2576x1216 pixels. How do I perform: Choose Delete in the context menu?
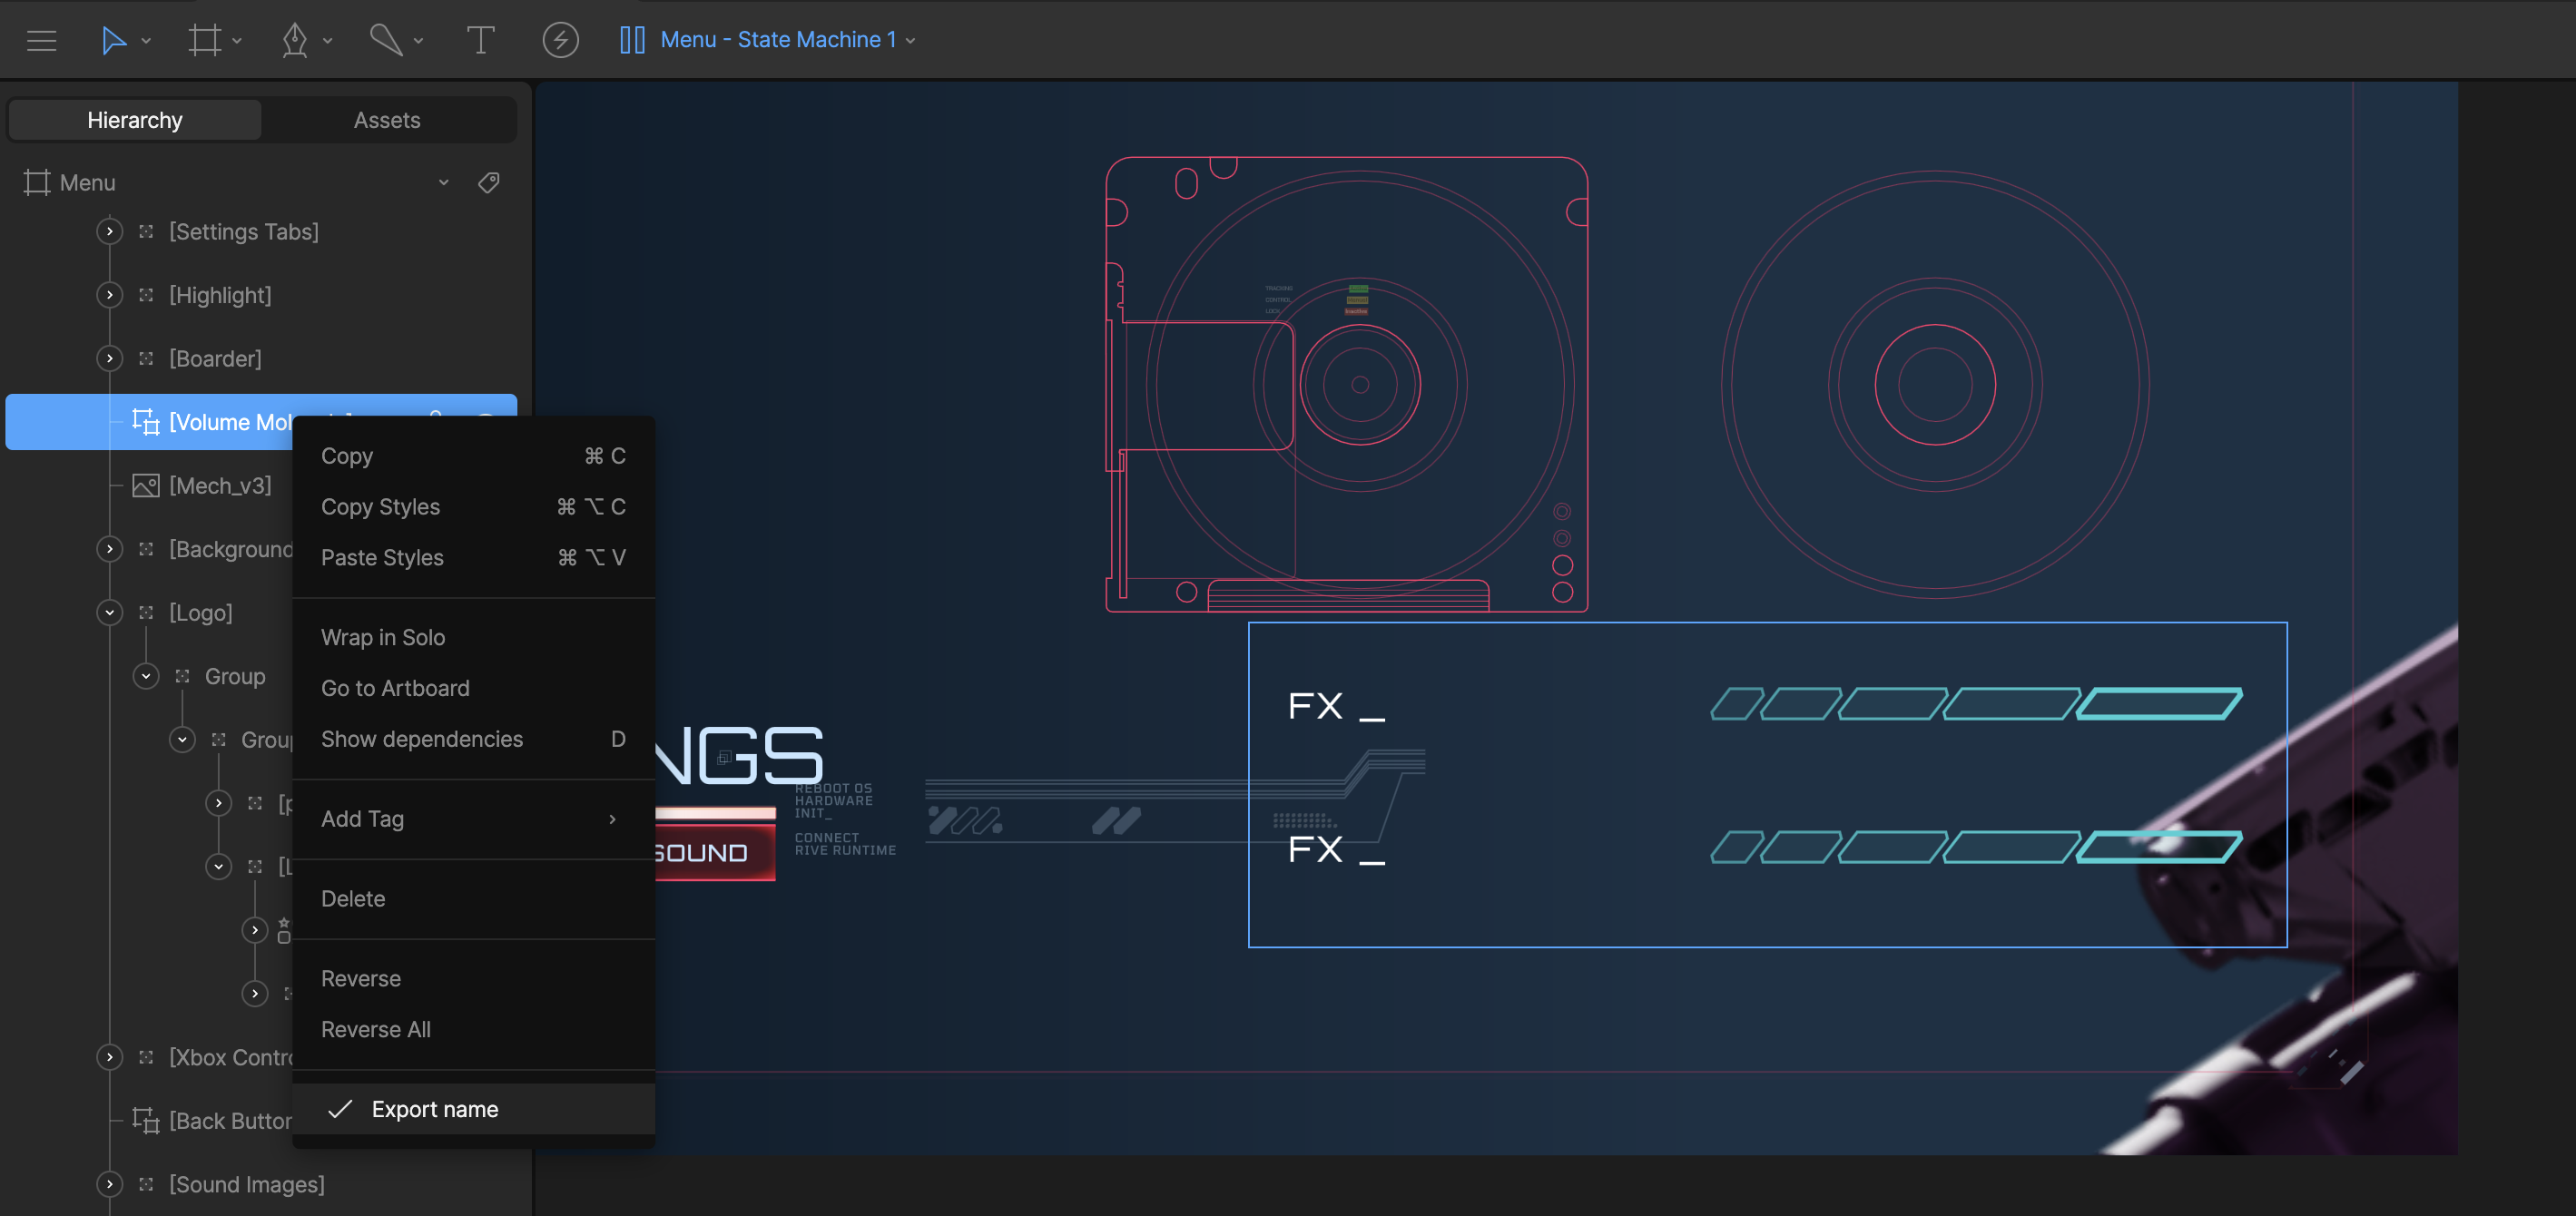point(353,898)
